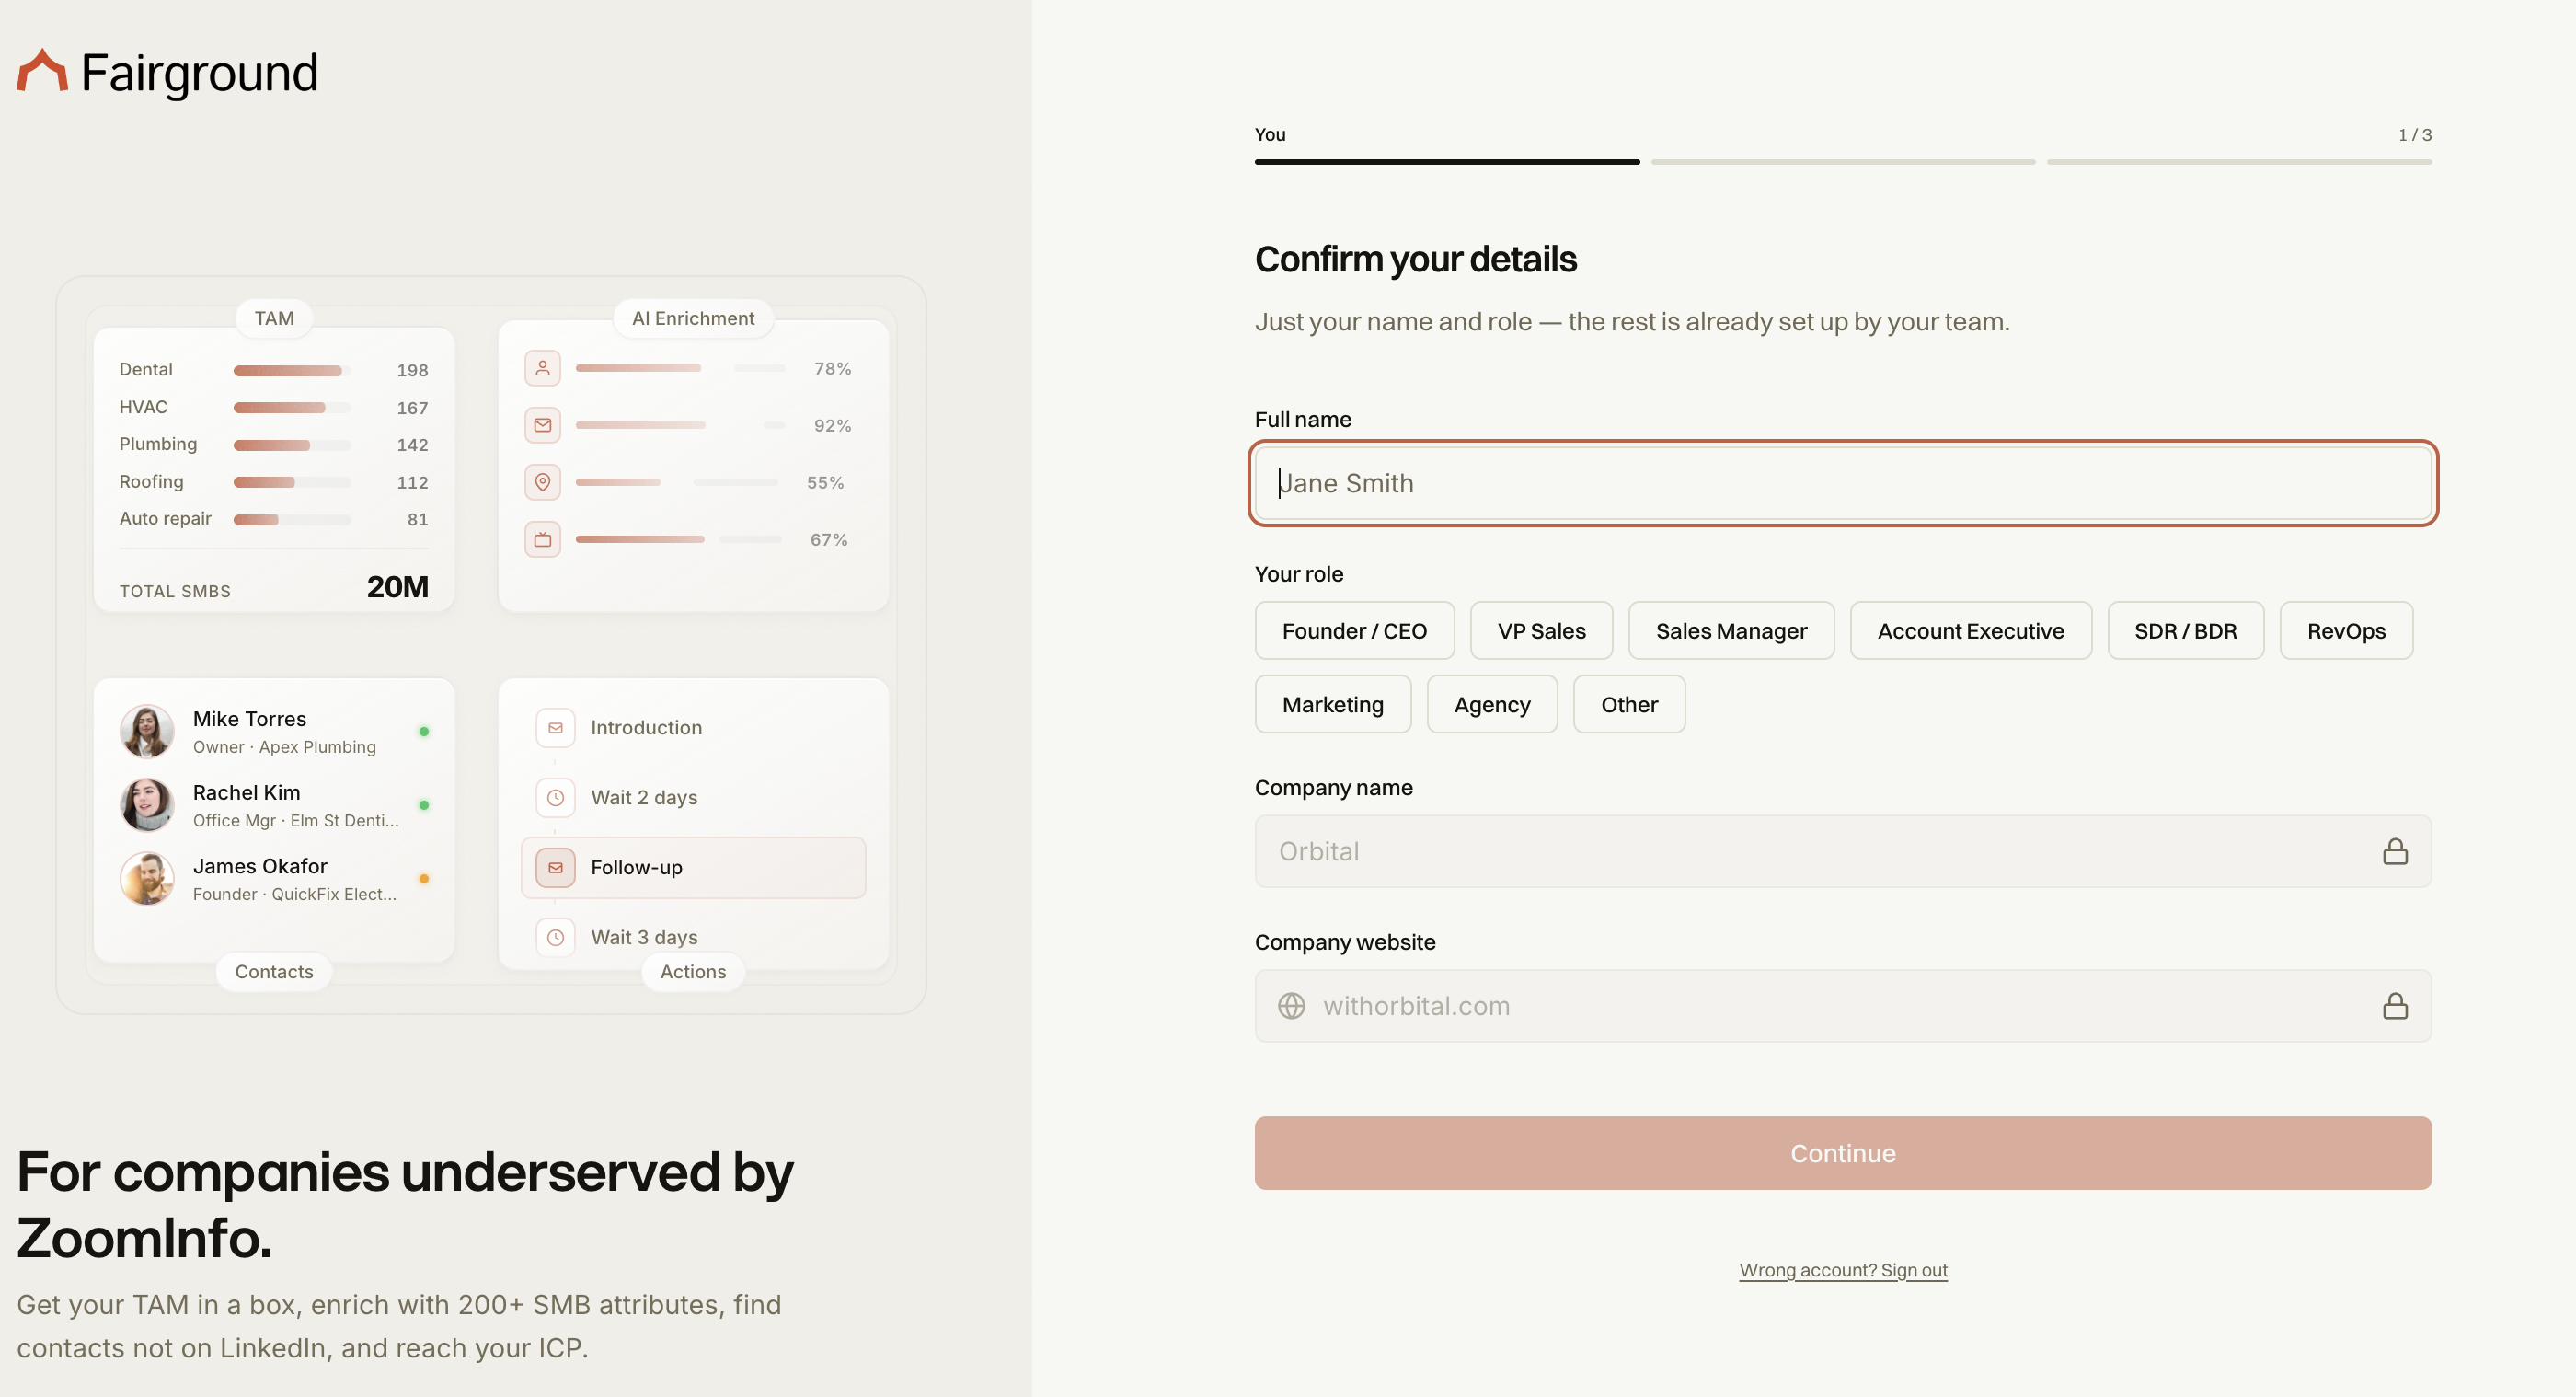Click the You step label
This screenshot has width=2576, height=1397.
point(1270,134)
